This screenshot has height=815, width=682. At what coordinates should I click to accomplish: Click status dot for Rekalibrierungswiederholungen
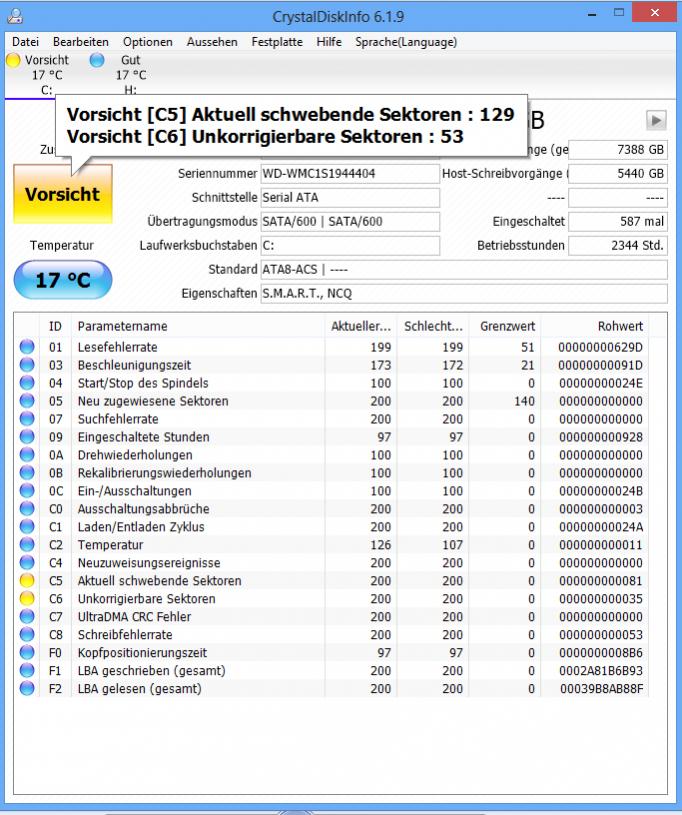click(x=27, y=472)
